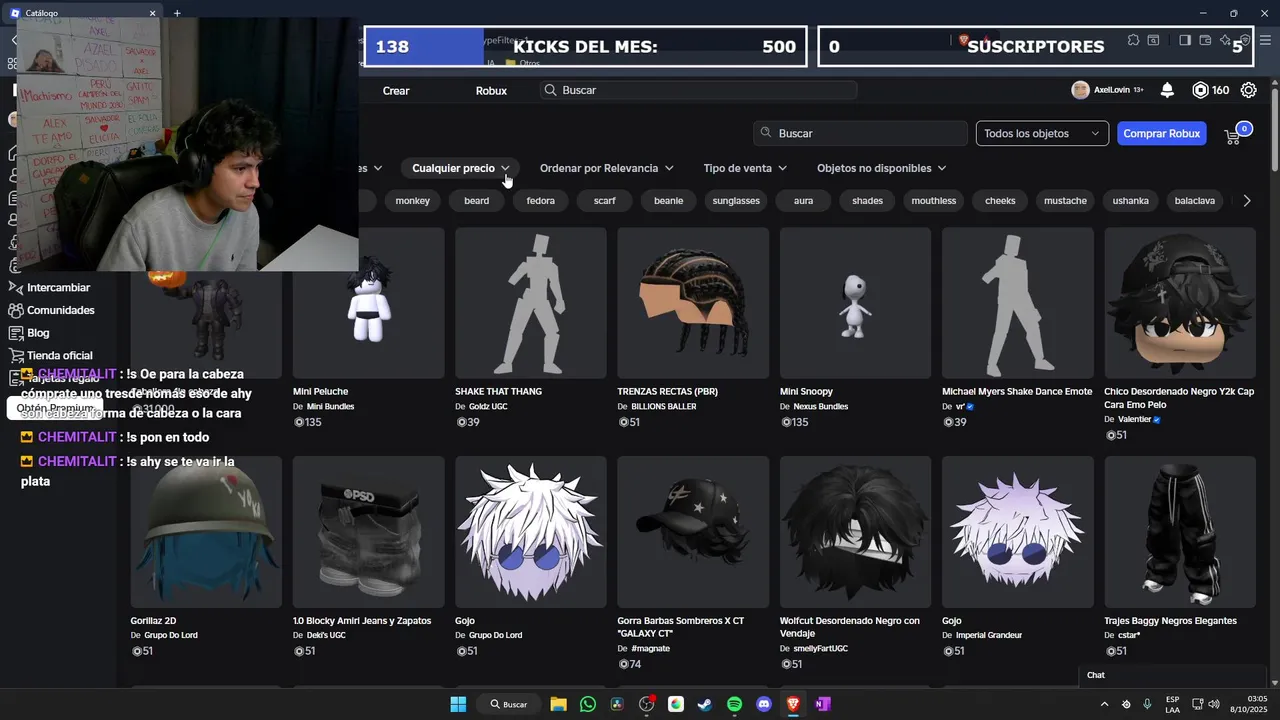Open the shopping cart icon
Viewport: 1280px width, 720px height.
1233,135
